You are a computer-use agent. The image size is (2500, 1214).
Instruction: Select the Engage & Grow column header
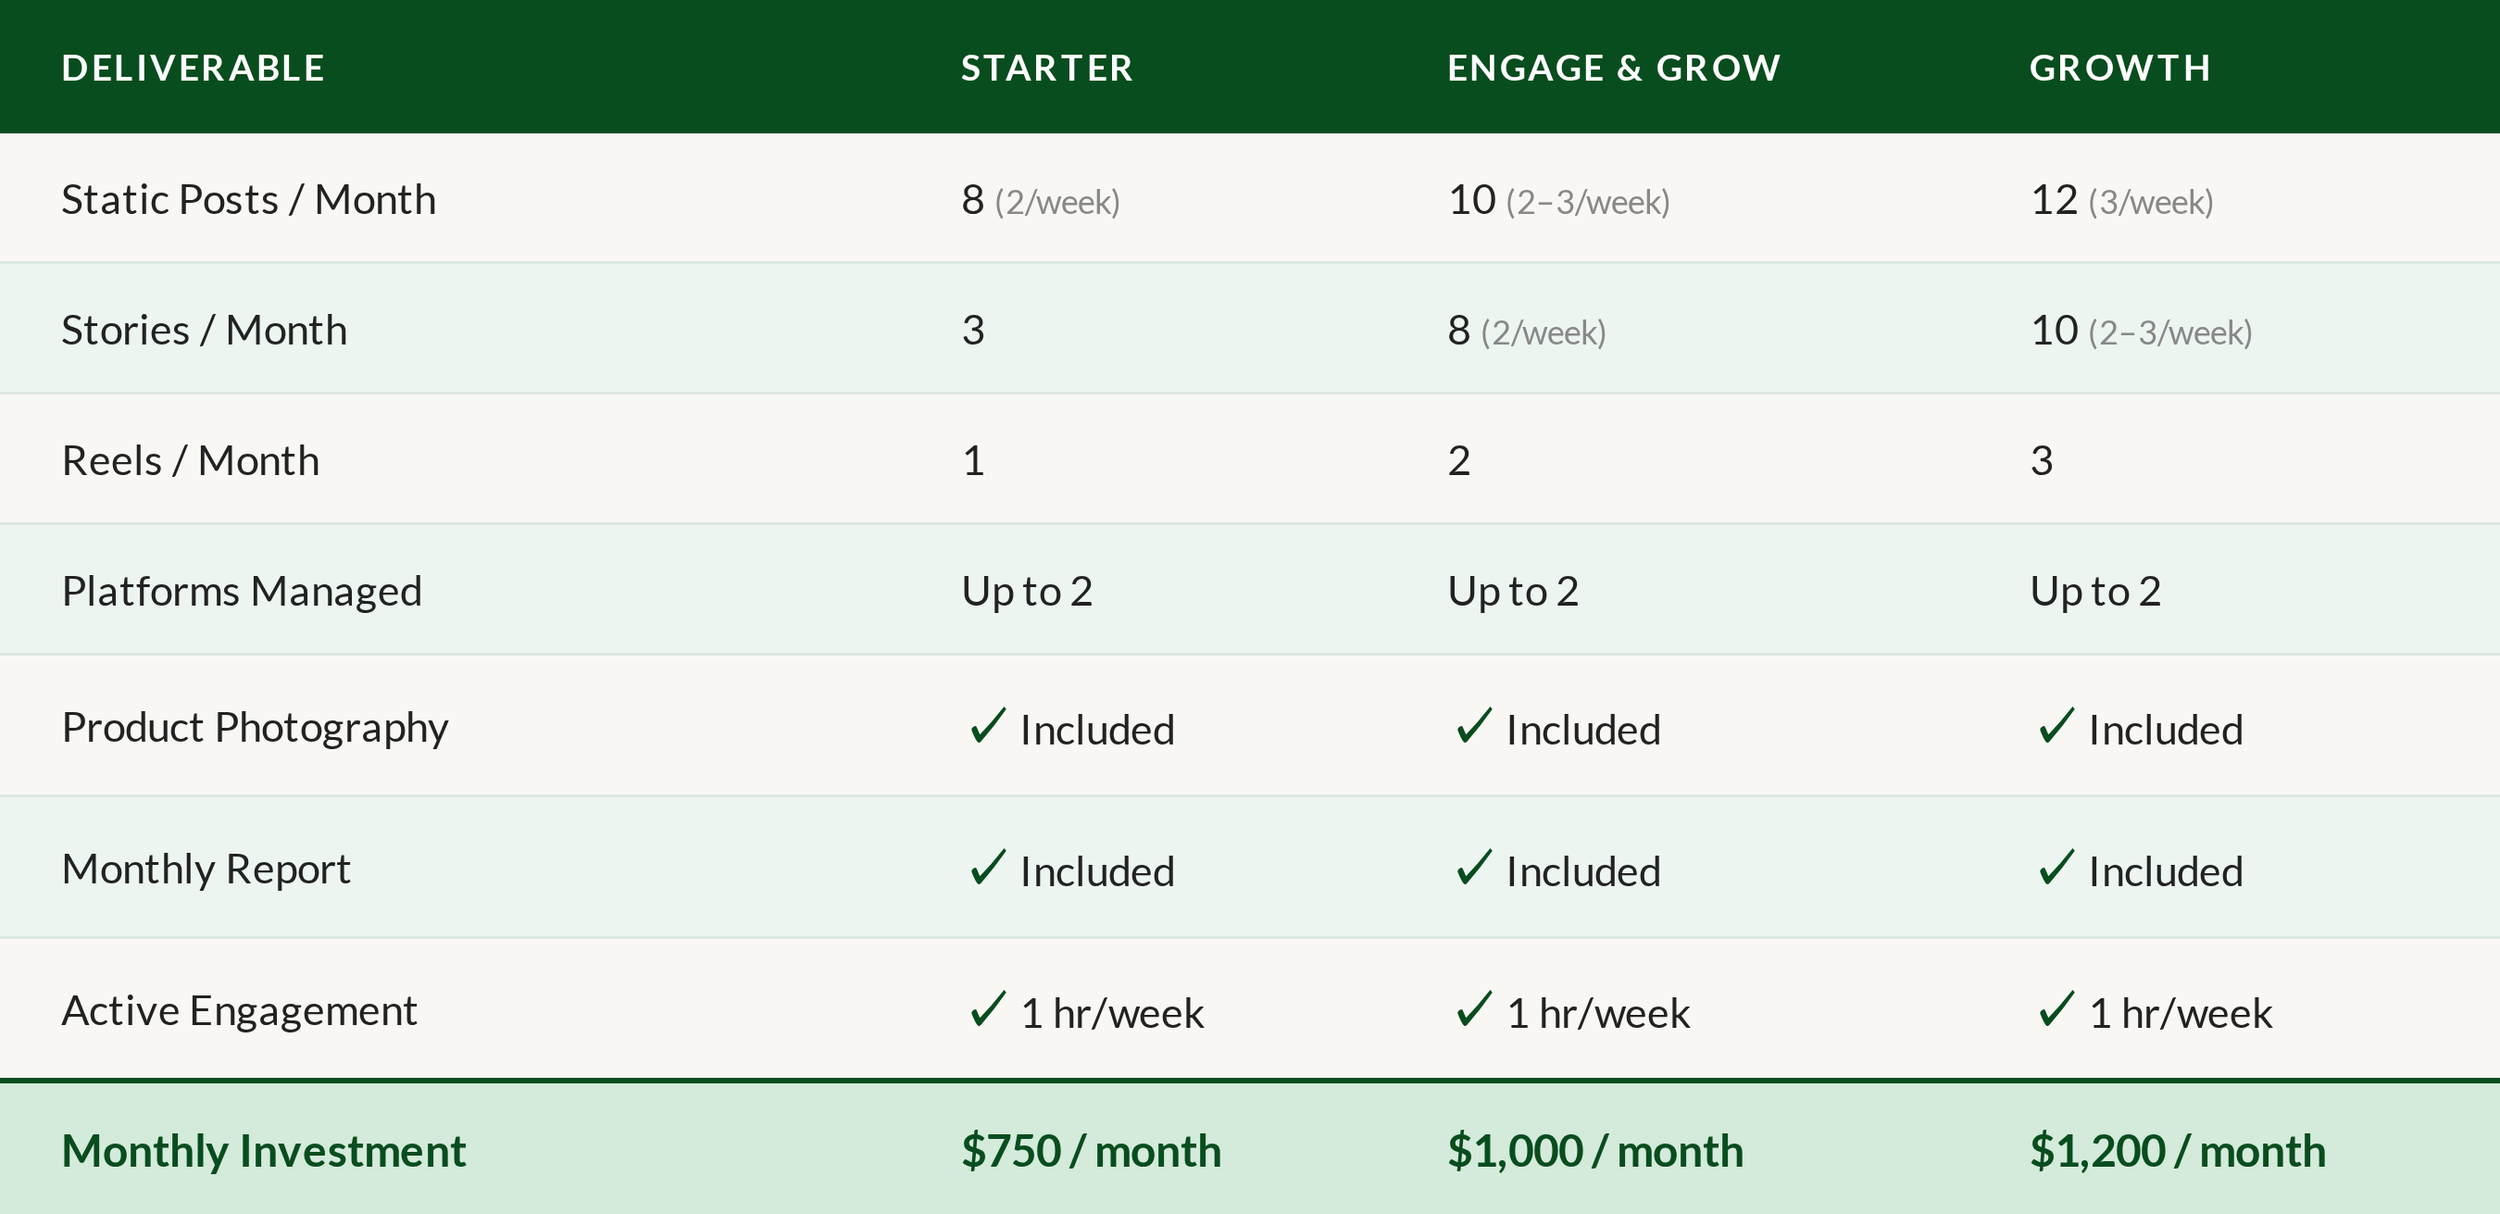[1614, 68]
